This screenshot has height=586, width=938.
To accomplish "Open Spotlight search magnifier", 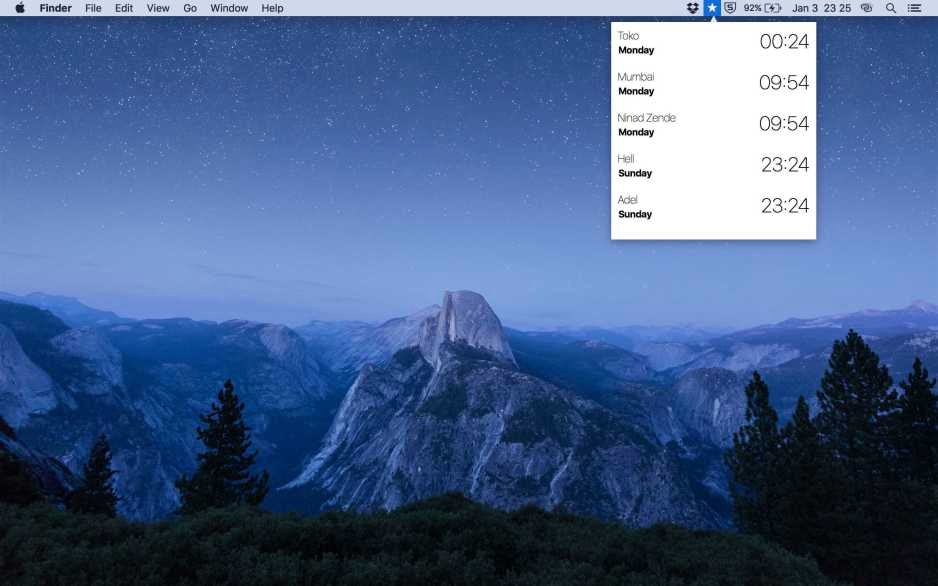I will (x=891, y=8).
